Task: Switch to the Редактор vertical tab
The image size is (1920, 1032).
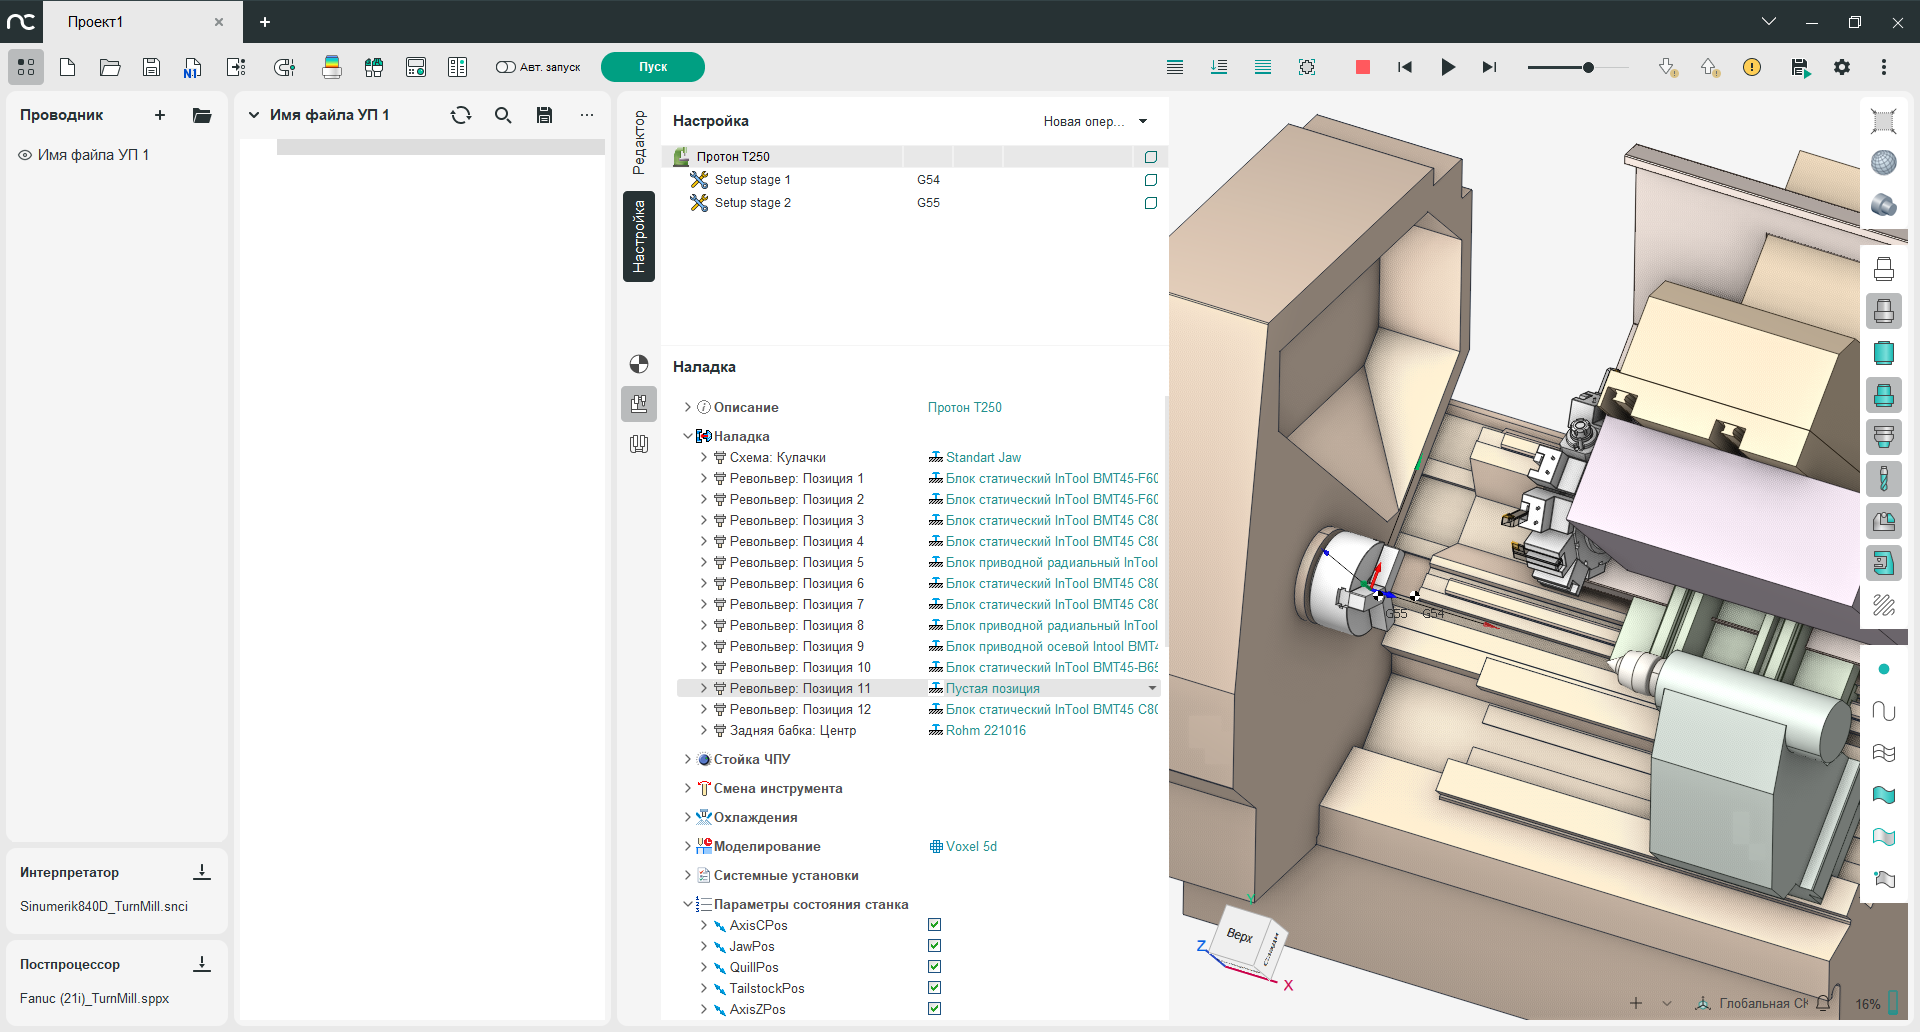Action: point(639,142)
